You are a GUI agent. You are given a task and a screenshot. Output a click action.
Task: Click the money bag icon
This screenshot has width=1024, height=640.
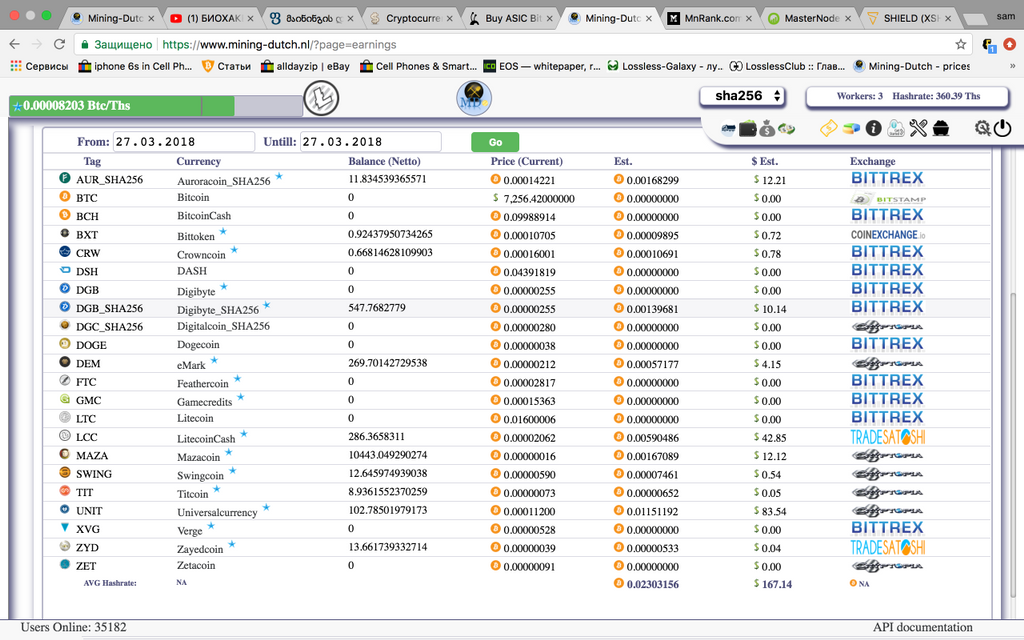[x=767, y=129]
